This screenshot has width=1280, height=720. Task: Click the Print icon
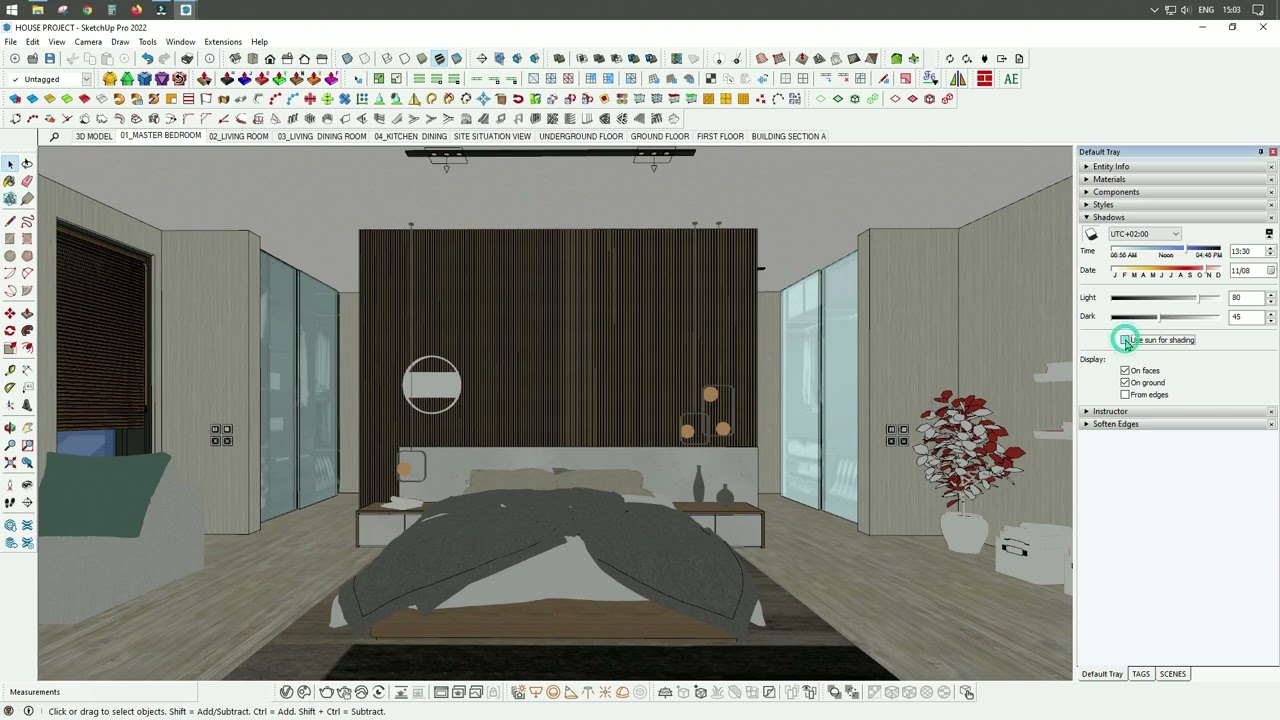click(187, 59)
